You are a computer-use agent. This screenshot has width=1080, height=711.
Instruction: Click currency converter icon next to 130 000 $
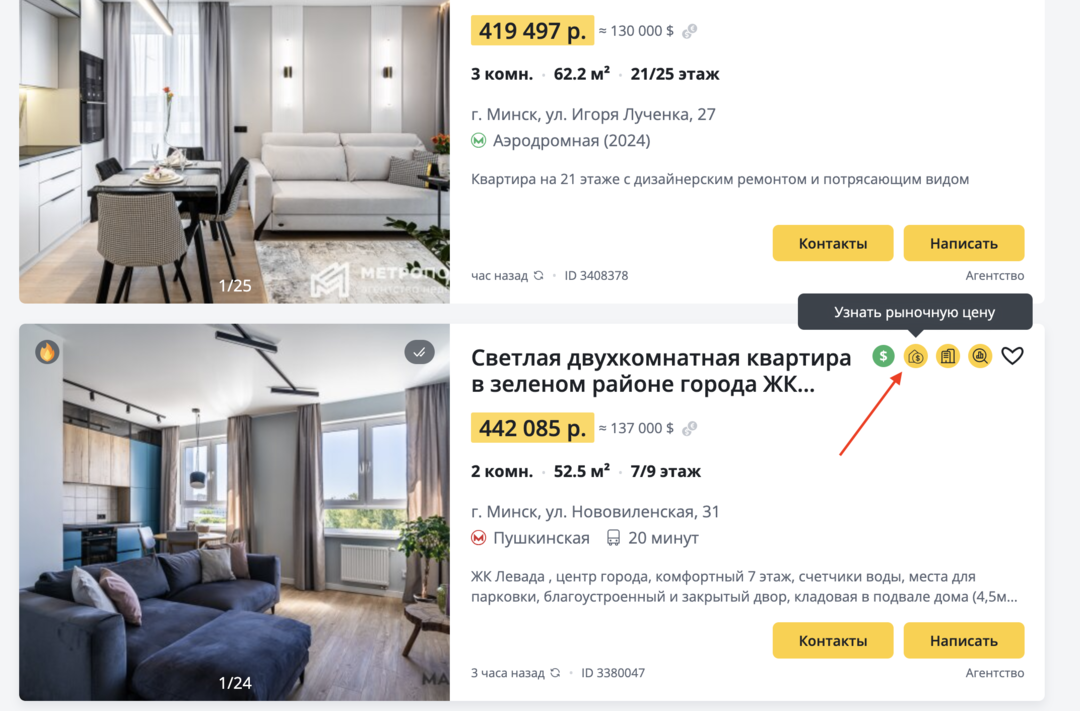coord(689,31)
